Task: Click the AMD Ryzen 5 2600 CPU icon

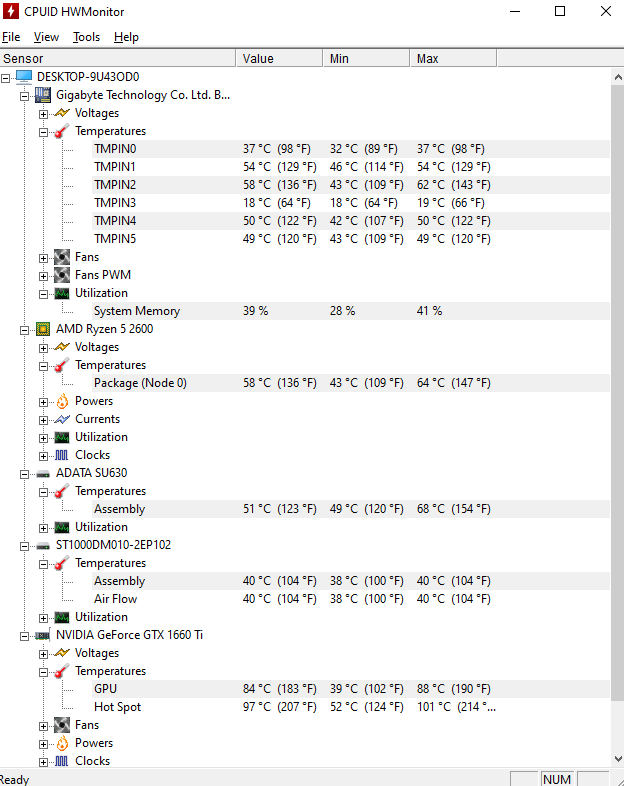Action: coord(43,329)
